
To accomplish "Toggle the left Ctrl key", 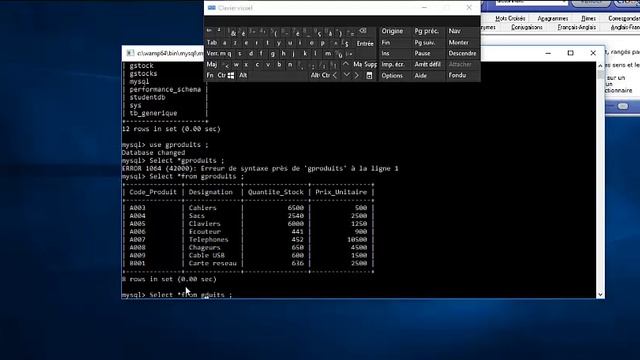I will [x=222, y=76].
